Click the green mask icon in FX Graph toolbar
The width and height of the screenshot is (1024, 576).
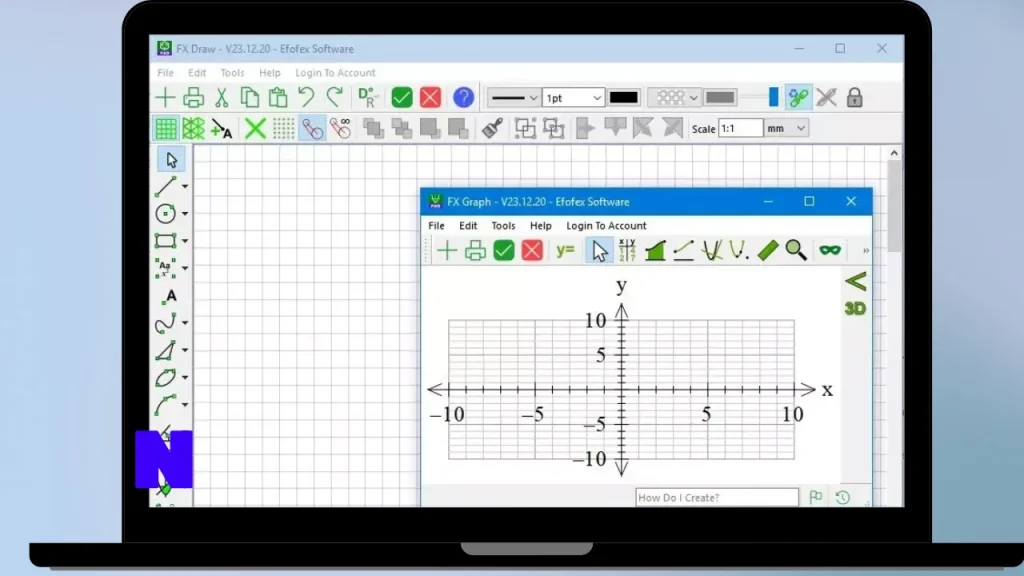pos(830,250)
